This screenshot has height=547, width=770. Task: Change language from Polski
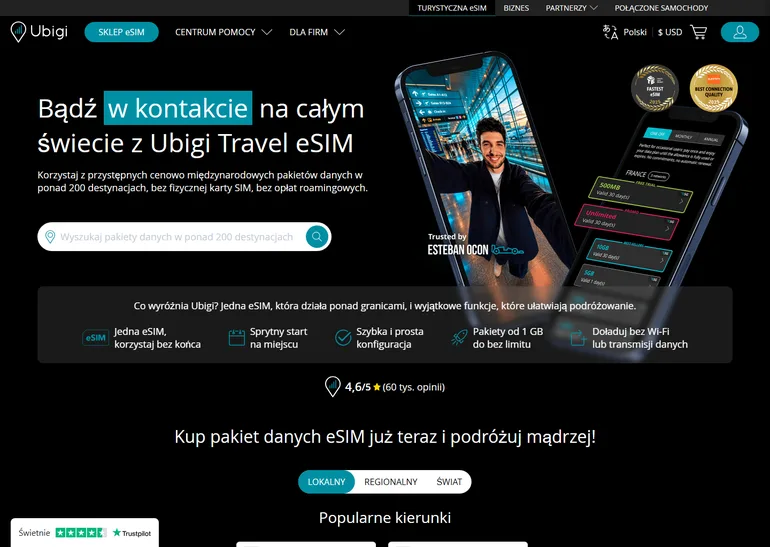point(635,32)
